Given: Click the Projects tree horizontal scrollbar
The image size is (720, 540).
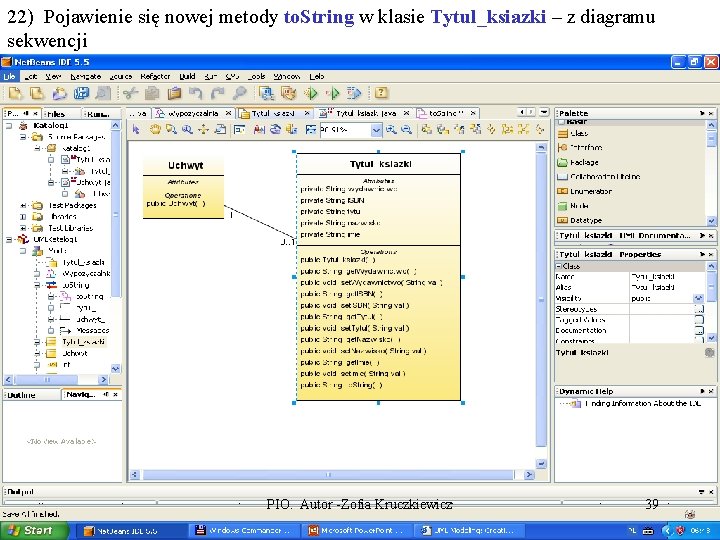Looking at the screenshot, I should coord(46,380).
